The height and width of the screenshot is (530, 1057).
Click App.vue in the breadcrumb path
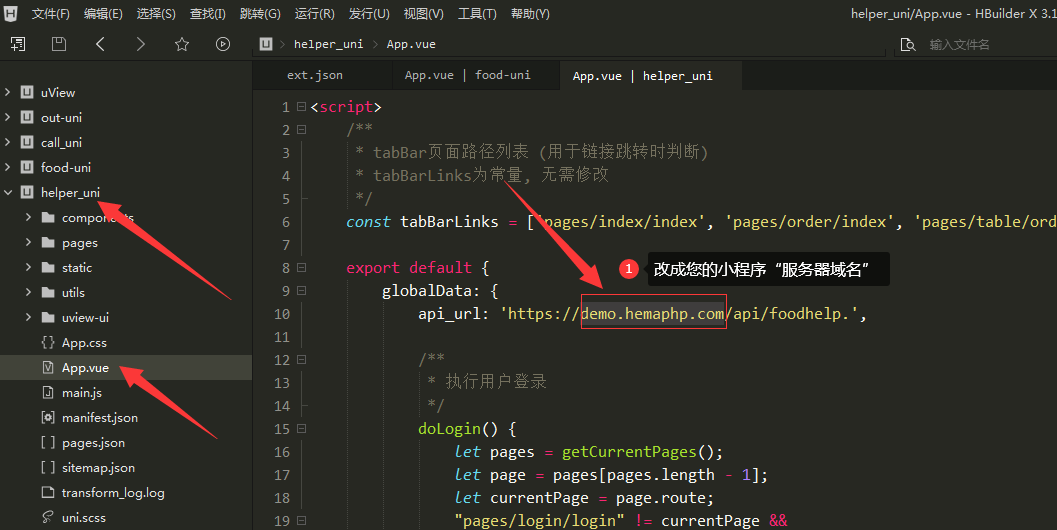click(411, 44)
